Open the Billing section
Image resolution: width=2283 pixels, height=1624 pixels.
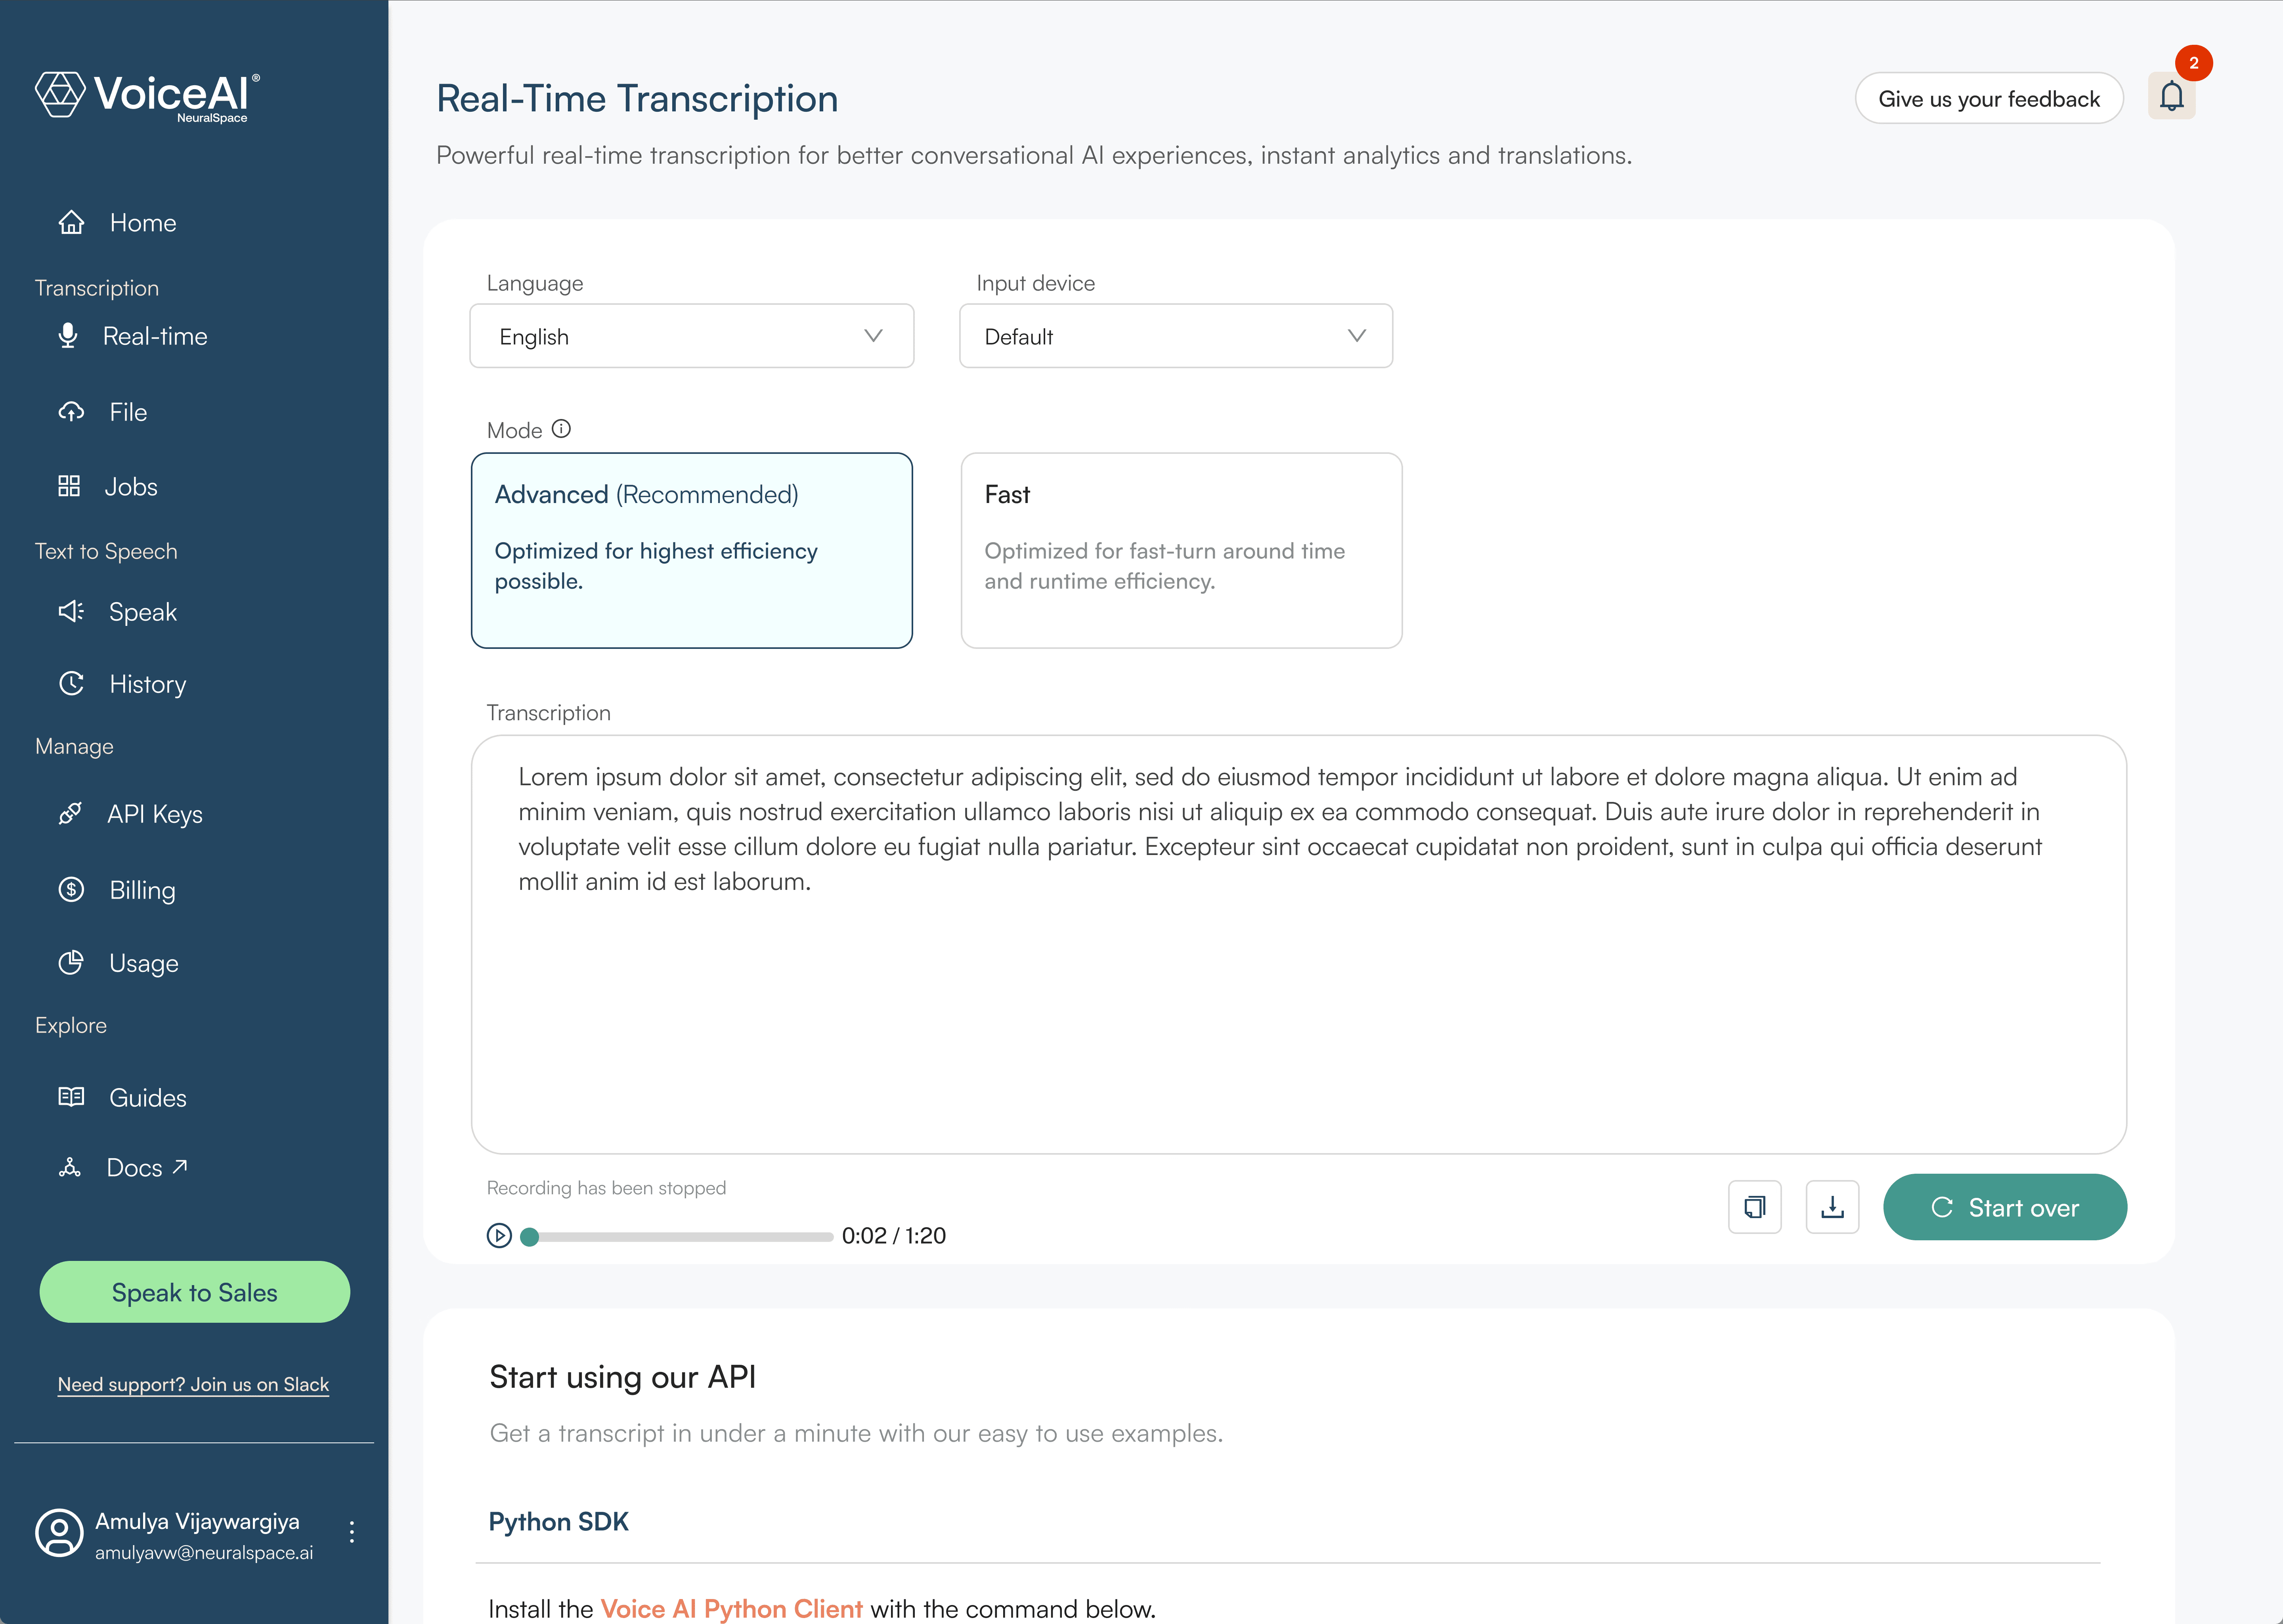pyautogui.click(x=142, y=890)
